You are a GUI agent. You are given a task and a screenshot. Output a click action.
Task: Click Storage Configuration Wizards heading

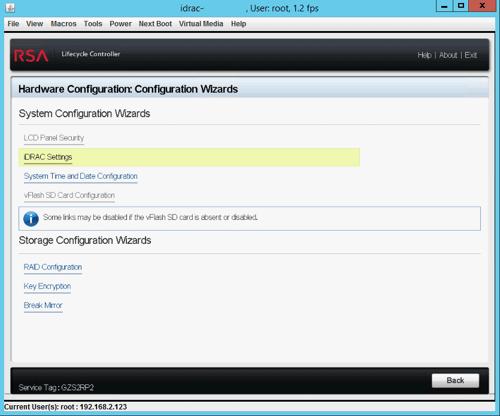85,240
